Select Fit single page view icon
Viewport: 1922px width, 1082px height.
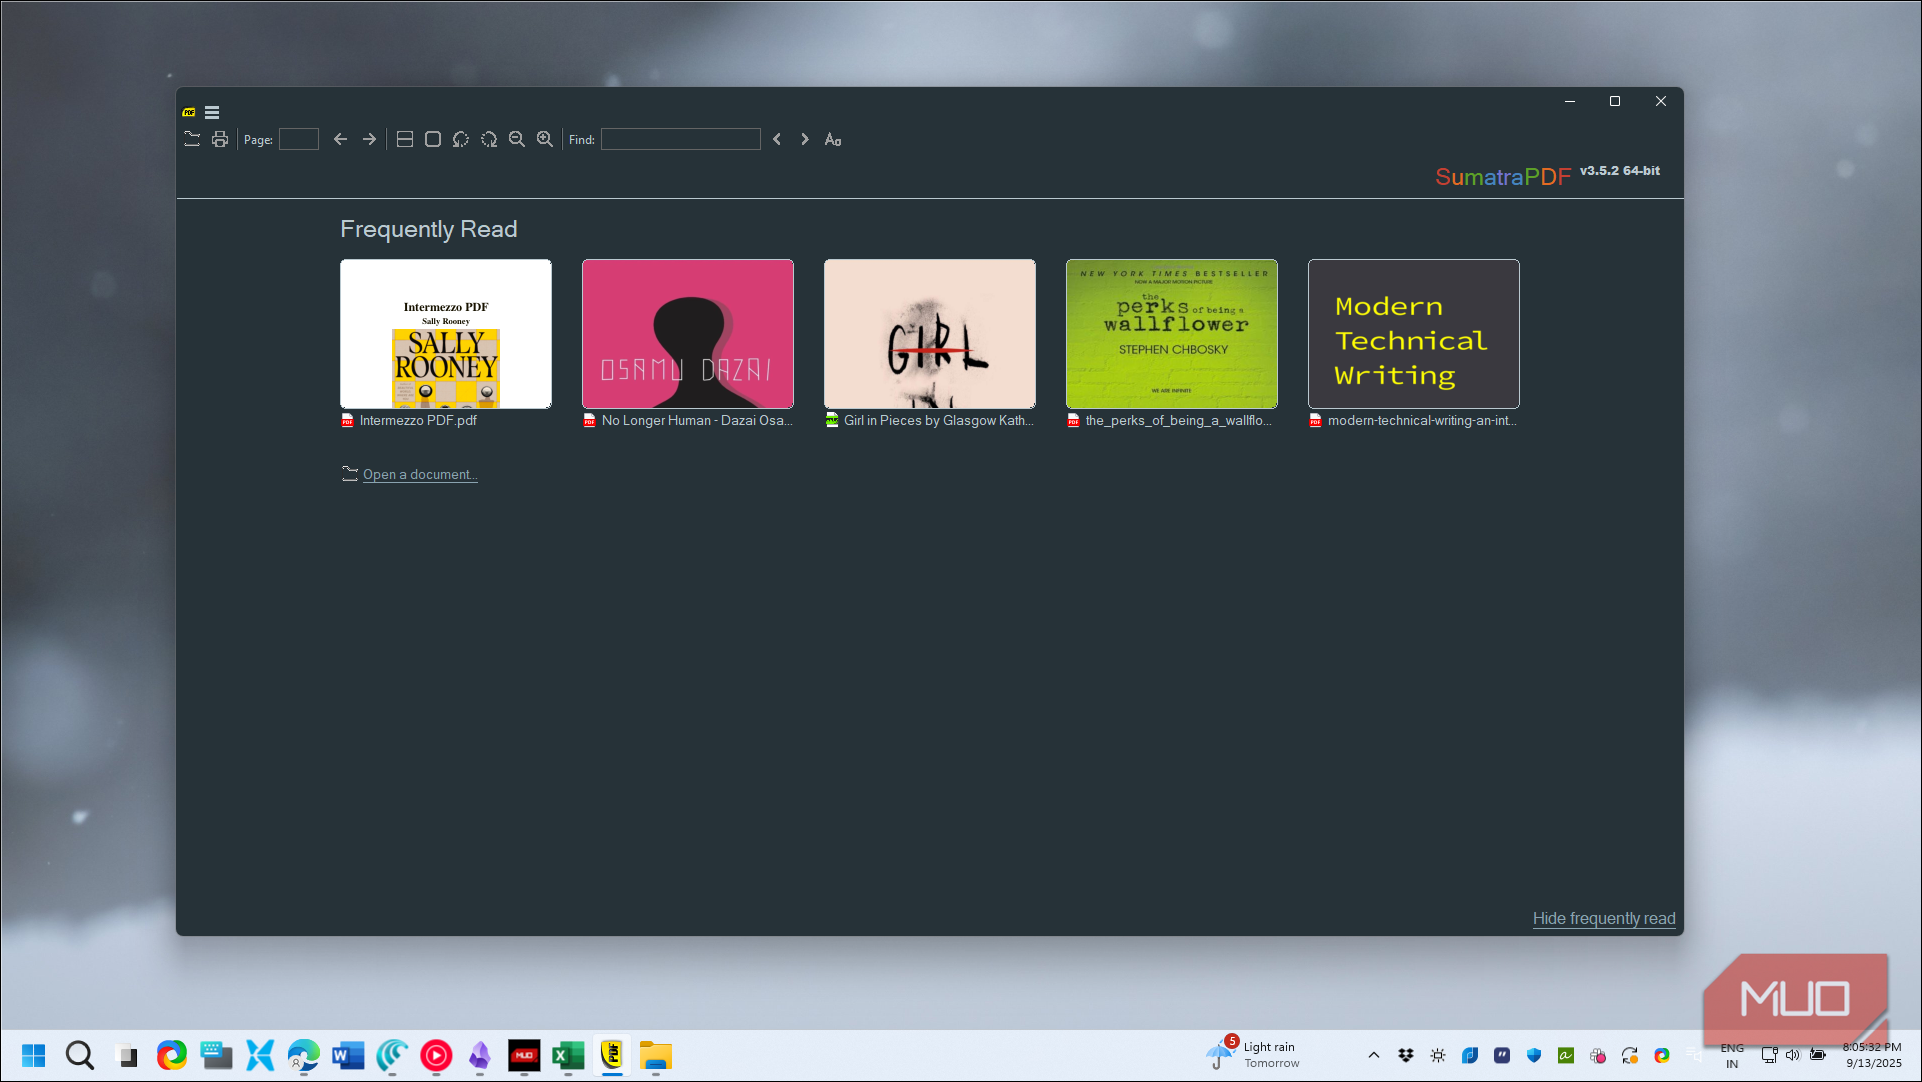pos(433,139)
